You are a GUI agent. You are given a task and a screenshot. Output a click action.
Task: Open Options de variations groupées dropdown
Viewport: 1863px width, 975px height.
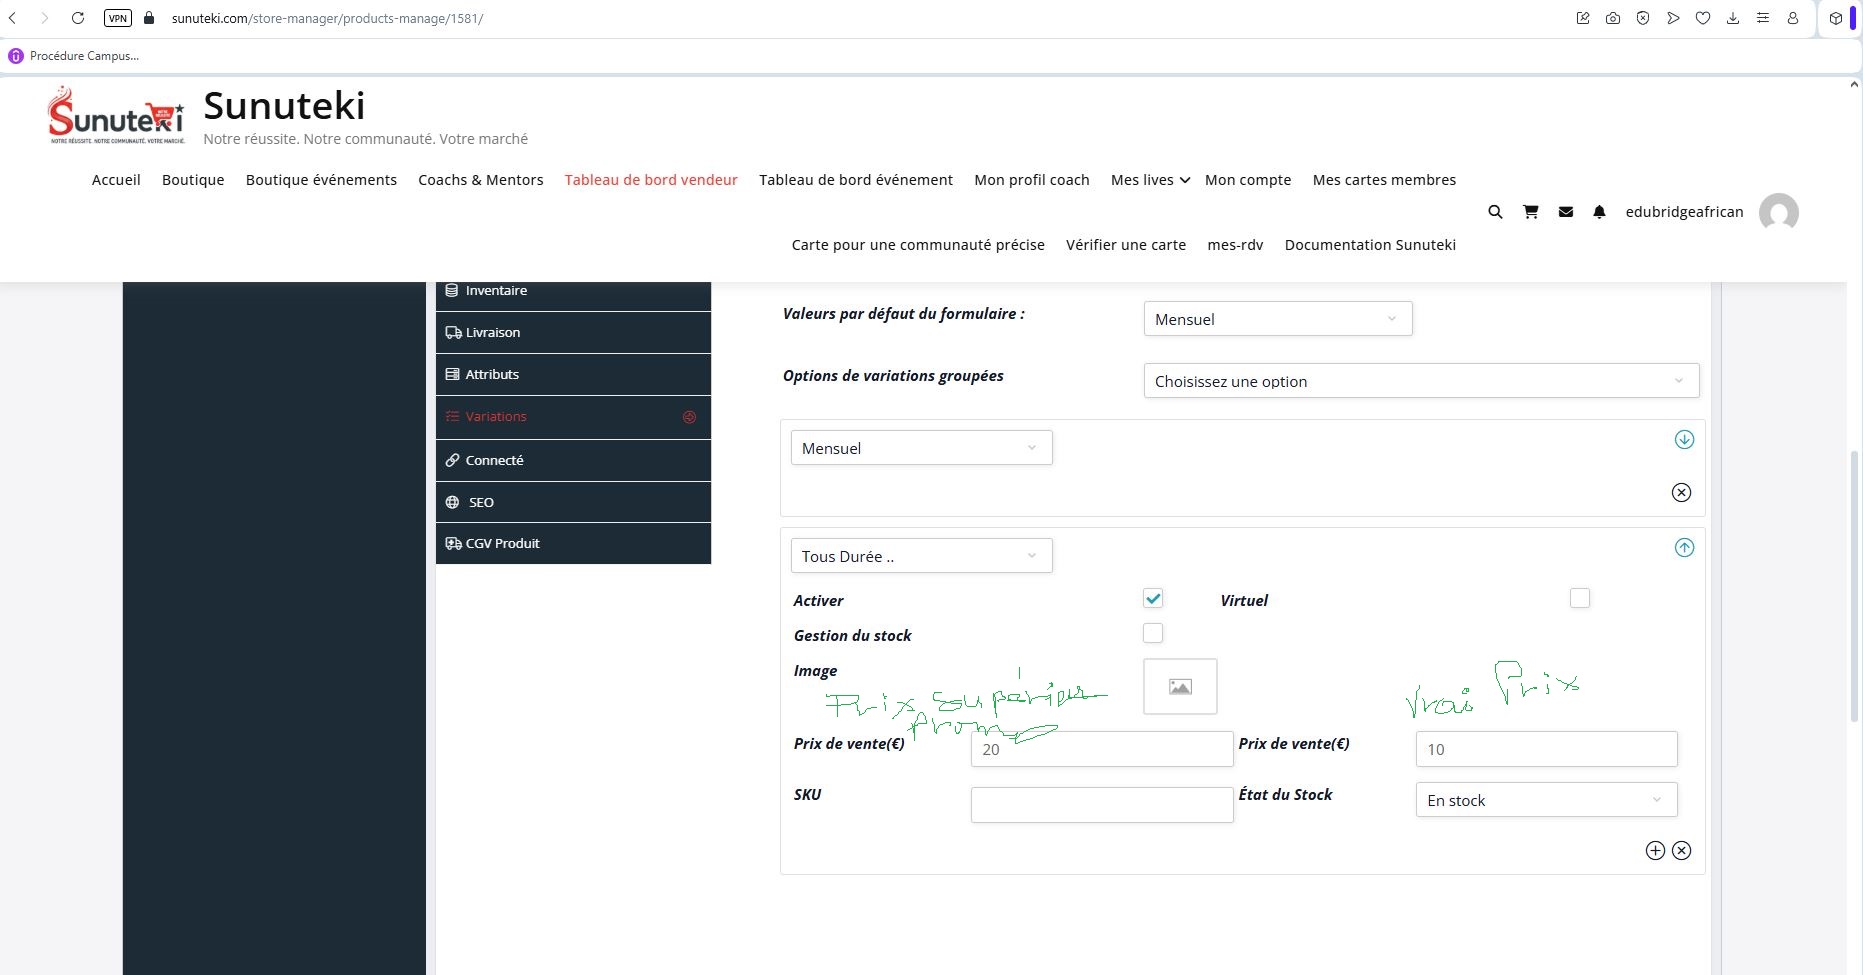pyautogui.click(x=1420, y=381)
